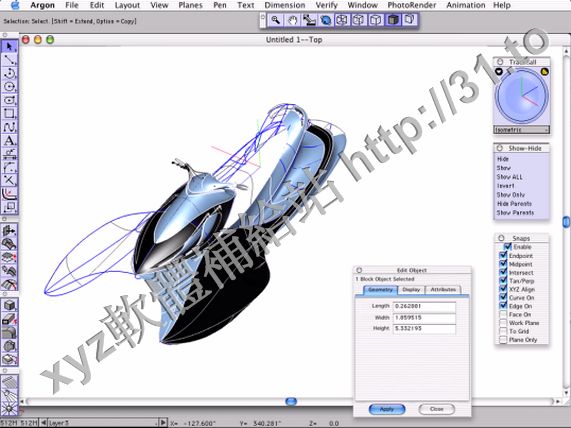This screenshot has width=571, height=428.
Task: Select the Rectangle polygon tool
Action: [9, 114]
